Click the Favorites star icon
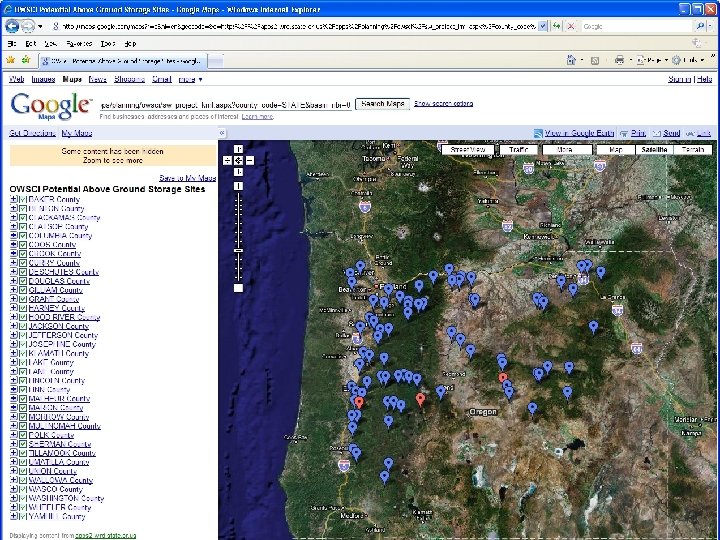 coord(11,60)
